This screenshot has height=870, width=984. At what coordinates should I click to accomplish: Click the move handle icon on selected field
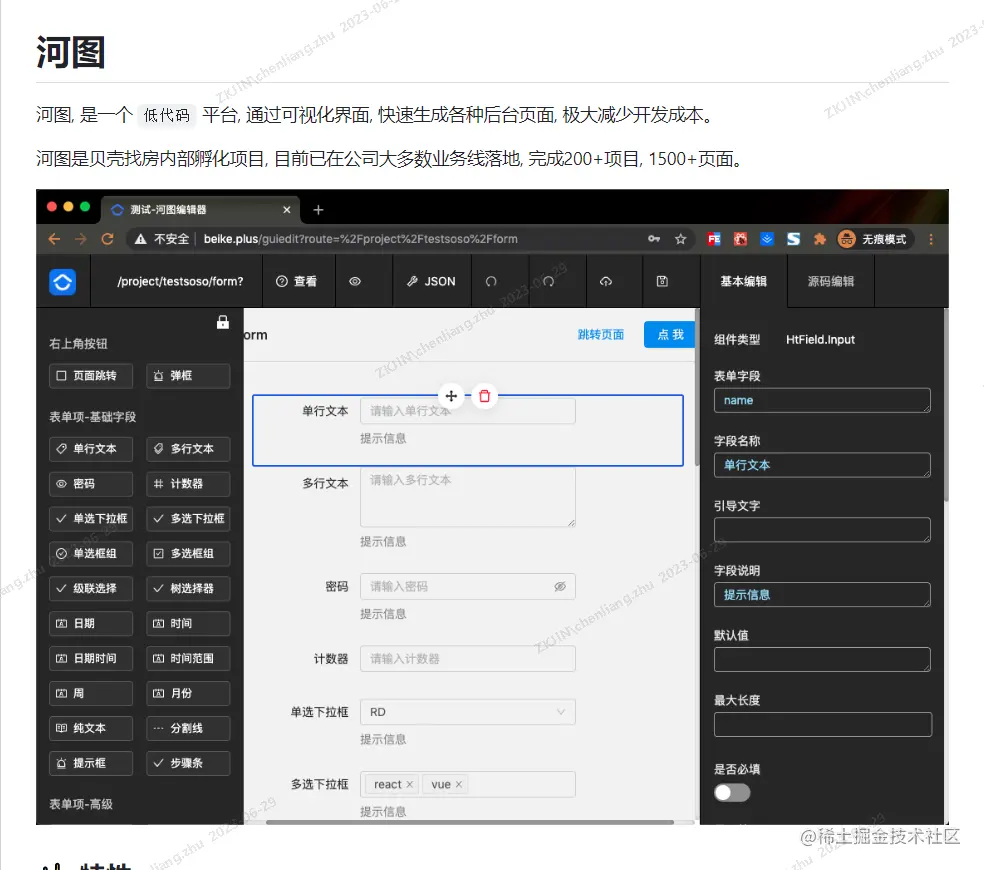click(451, 396)
